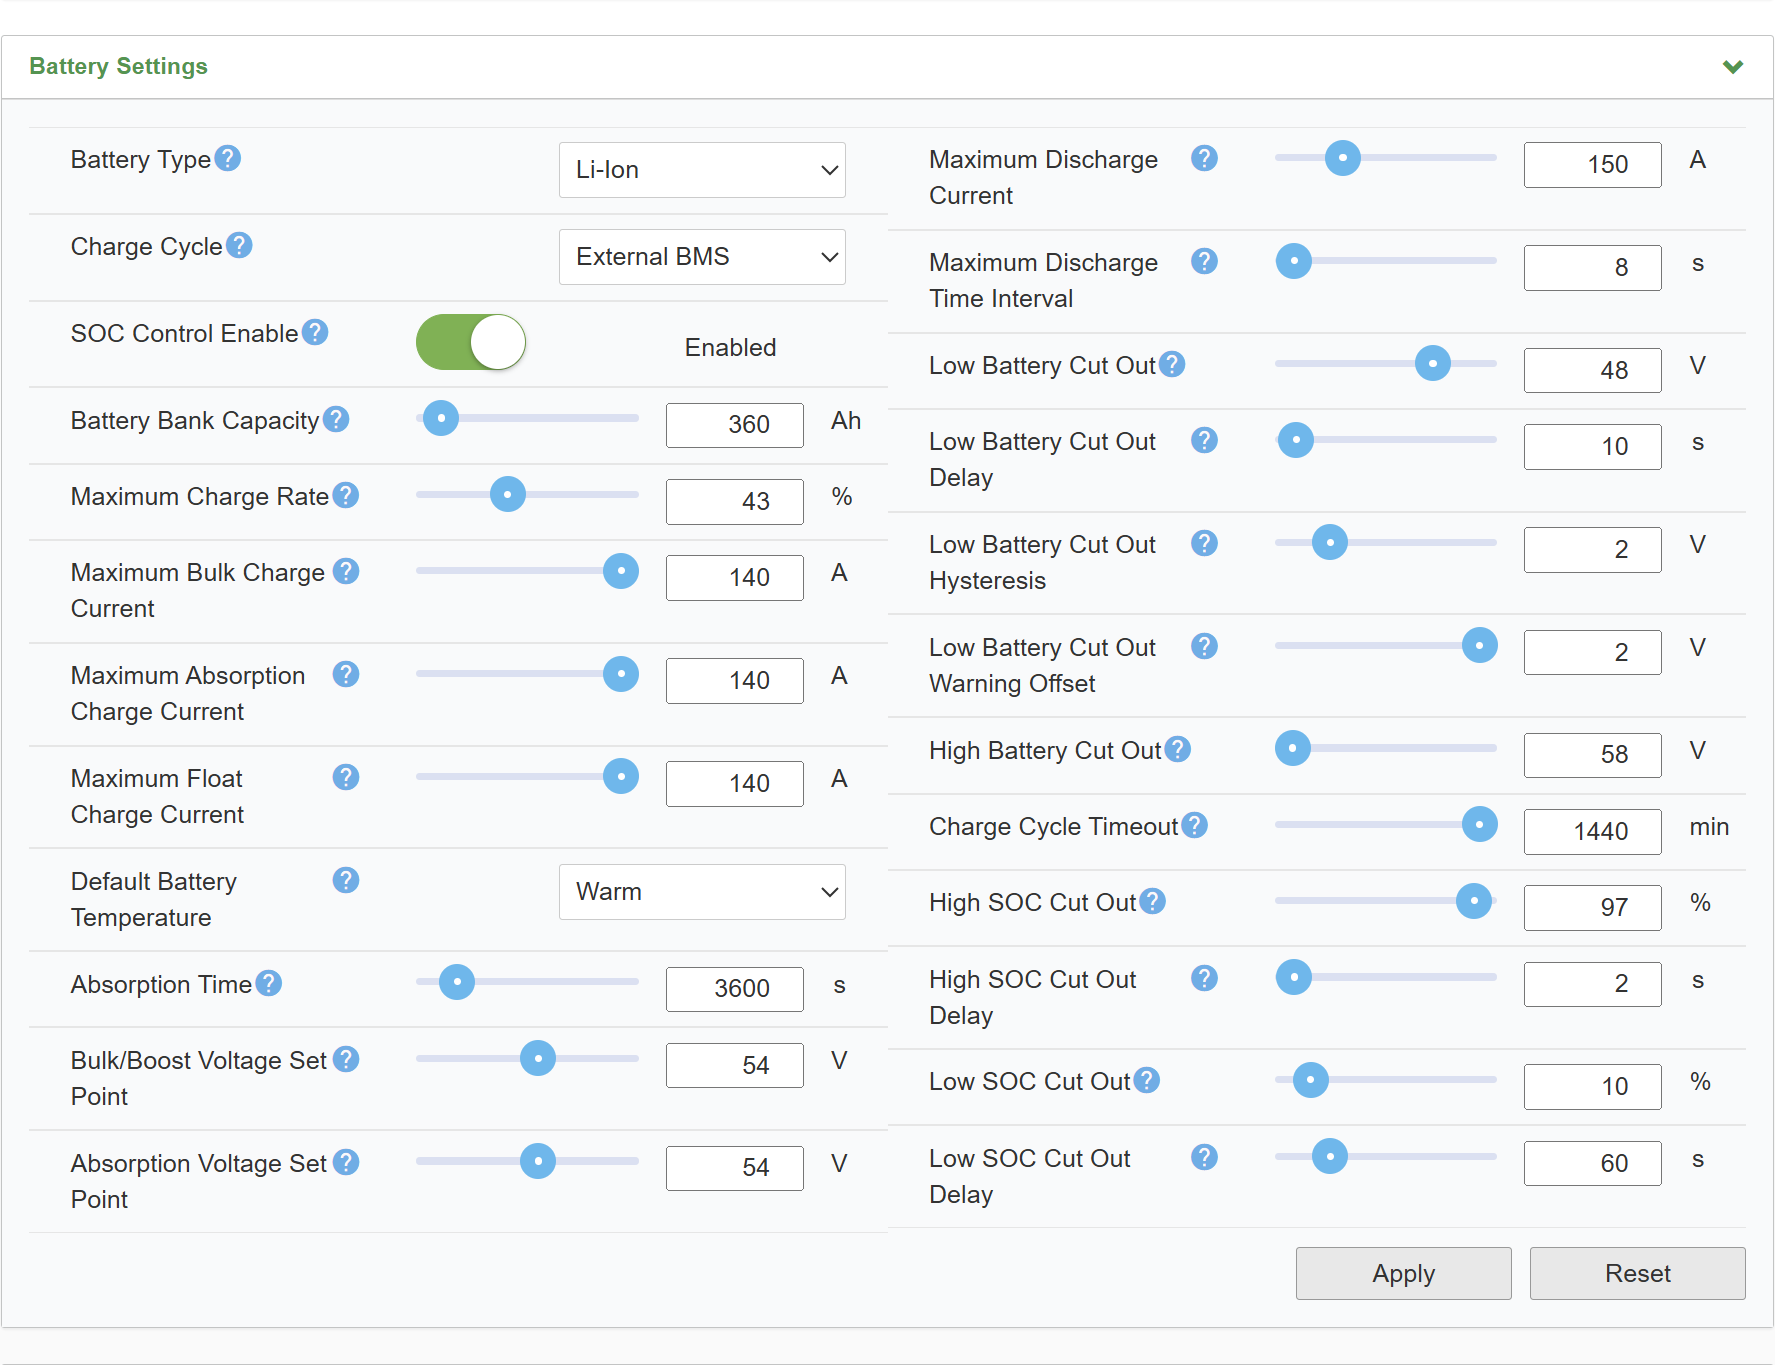The width and height of the screenshot is (1775, 1365).
Task: Click help icon for Low Battery Cut Out
Action: [x=1172, y=364]
